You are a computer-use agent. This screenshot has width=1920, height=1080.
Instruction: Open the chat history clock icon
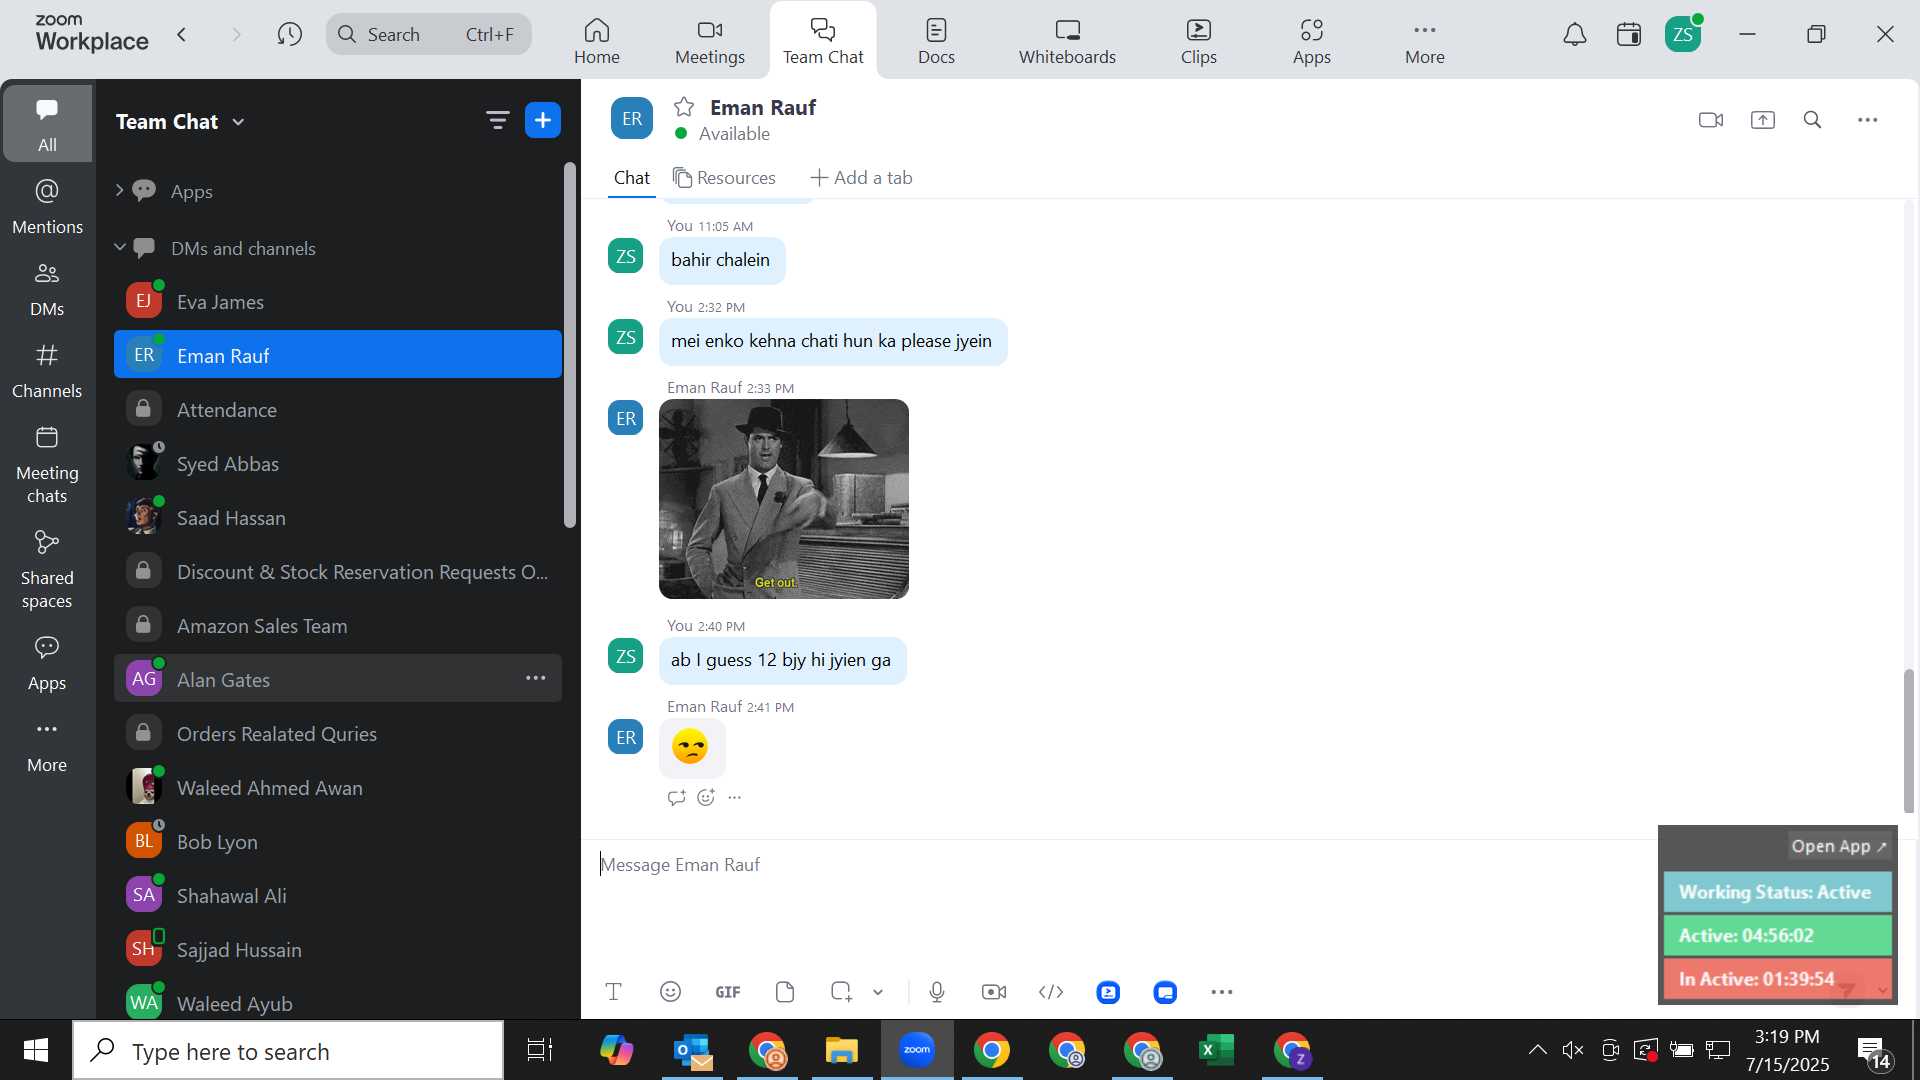pos(290,35)
